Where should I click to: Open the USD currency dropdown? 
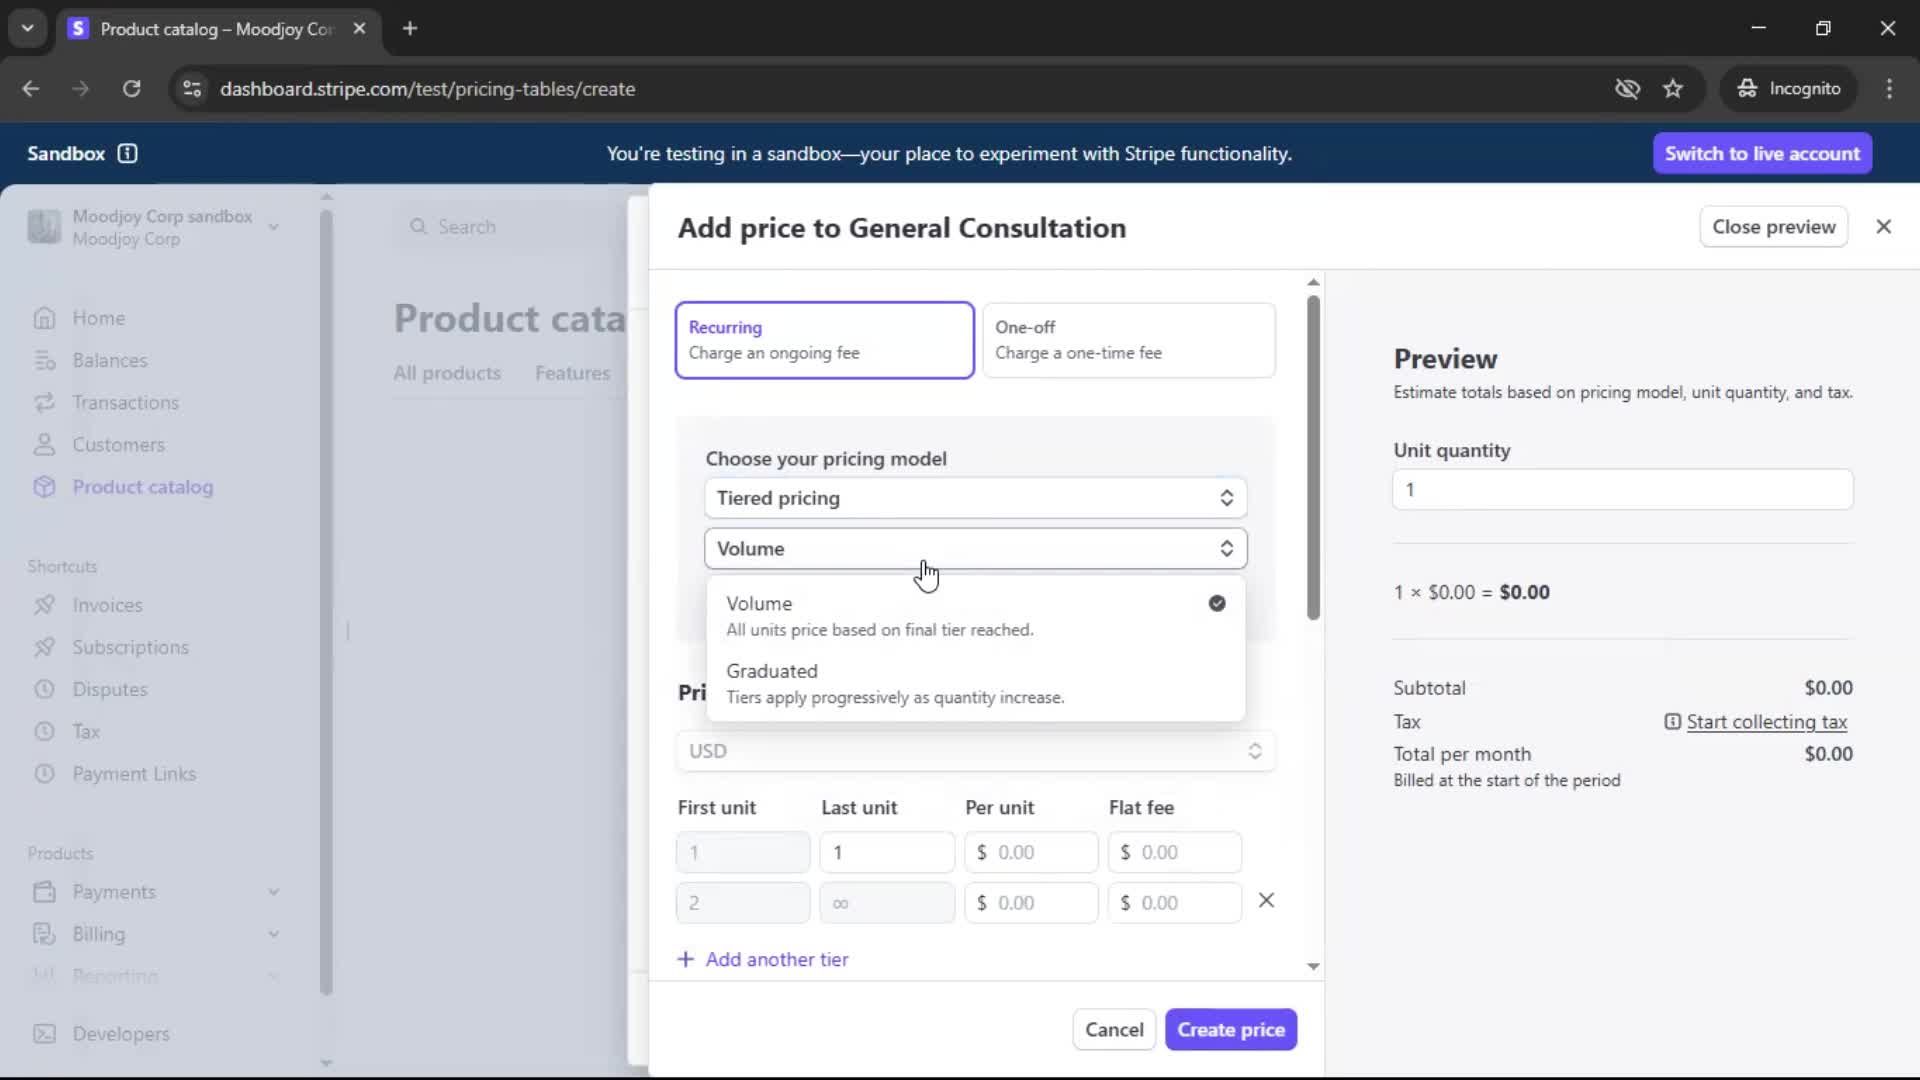pyautogui.click(x=975, y=751)
